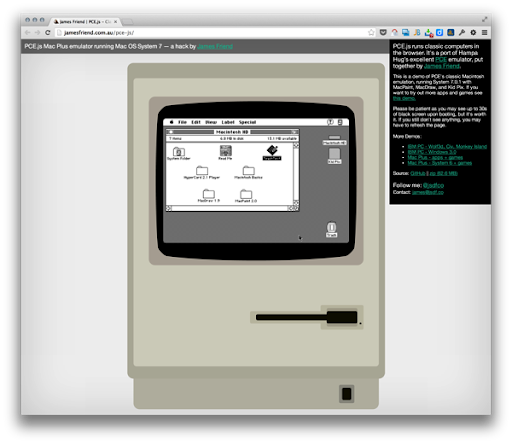The height and width of the screenshot is (444, 512).
Task: Click the contact email link
Action: pos(428,192)
